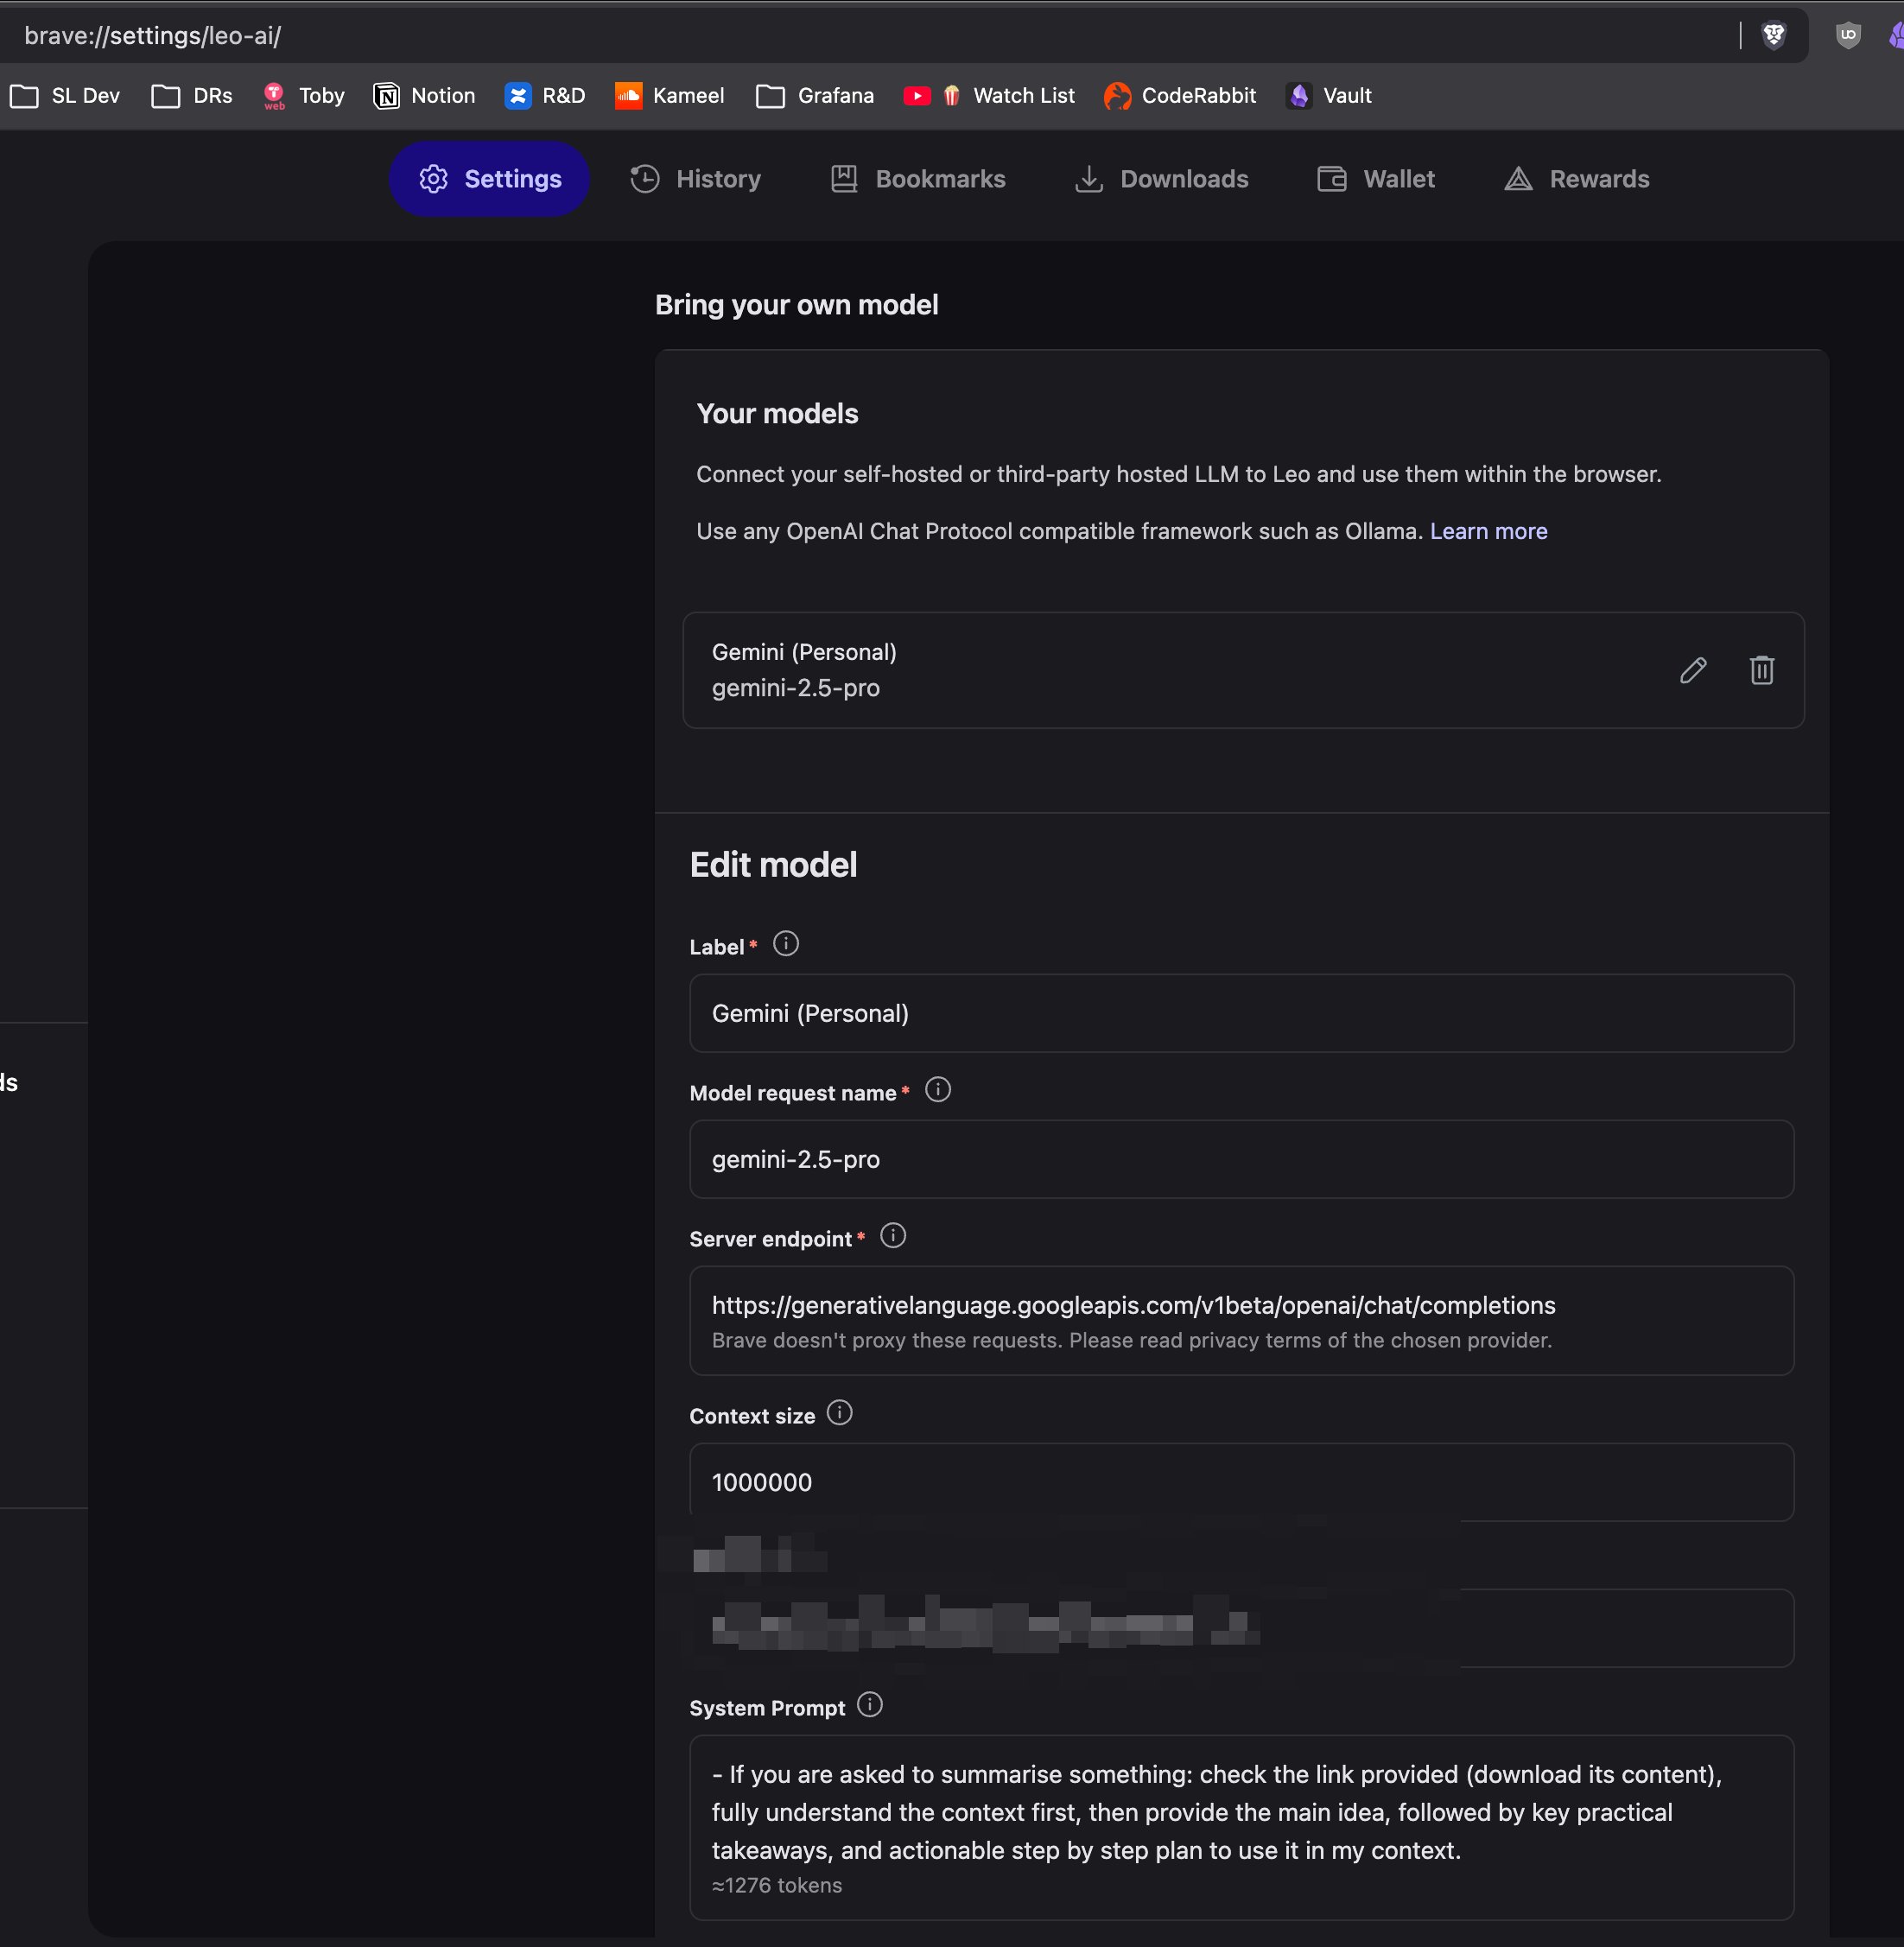This screenshot has width=1904, height=1947.
Task: Follow the Learn more link
Action: click(1488, 531)
